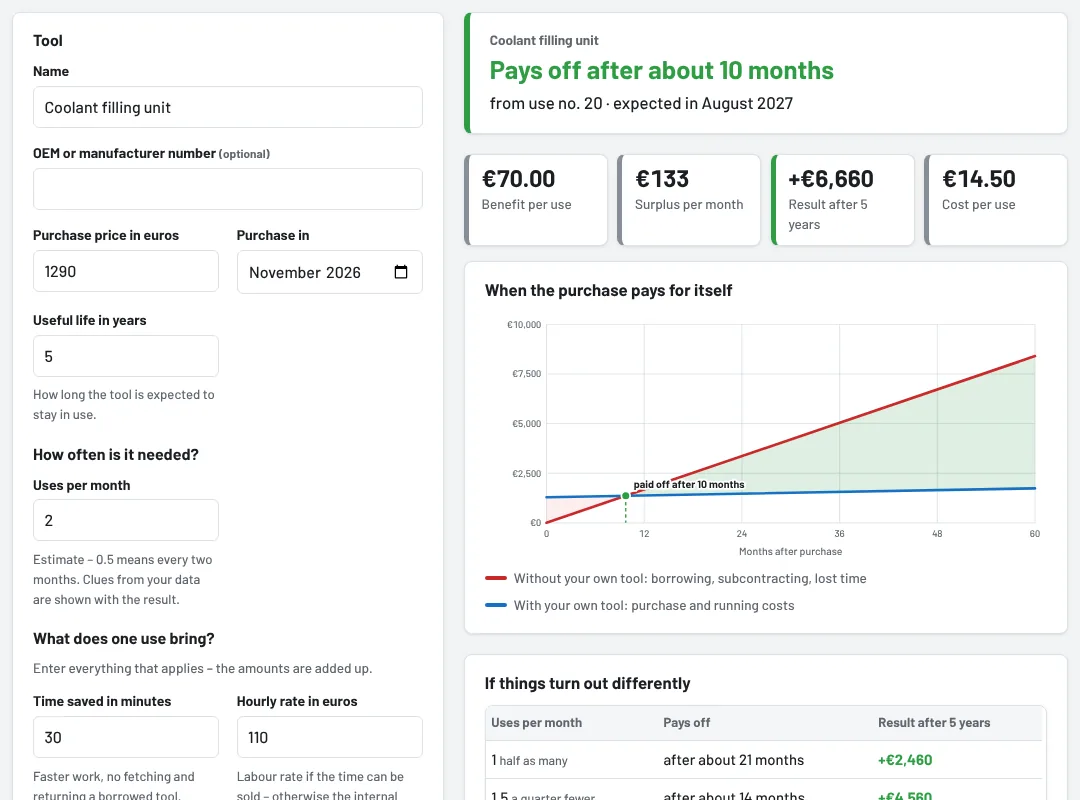Screen dimensions: 1080x800
Task: Click the 'How long the tool is expected' hint text
Action: click(x=124, y=404)
